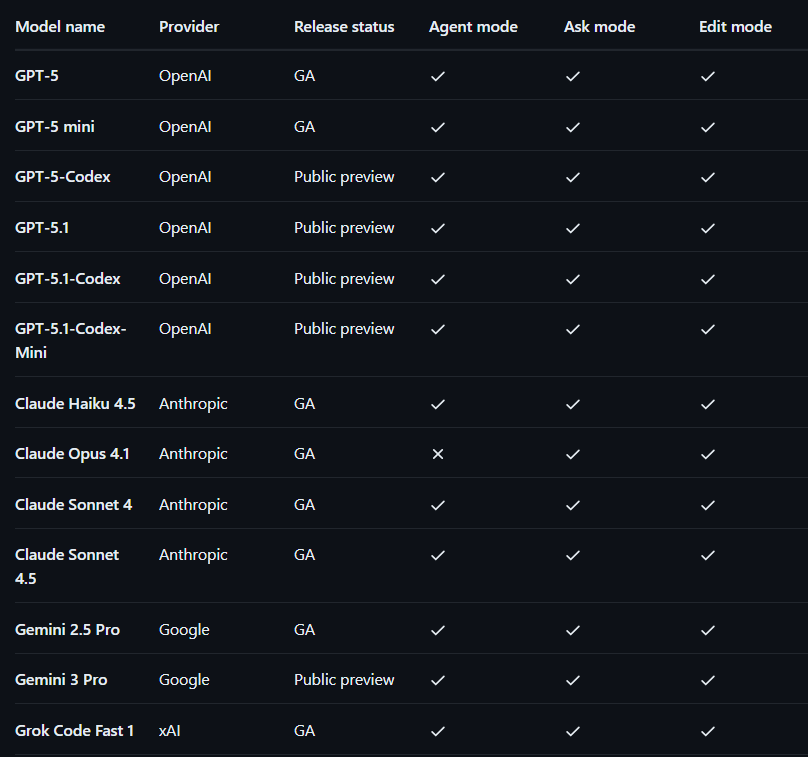This screenshot has width=808, height=757.
Task: Click the xAI provider cell
Action: click(170, 731)
